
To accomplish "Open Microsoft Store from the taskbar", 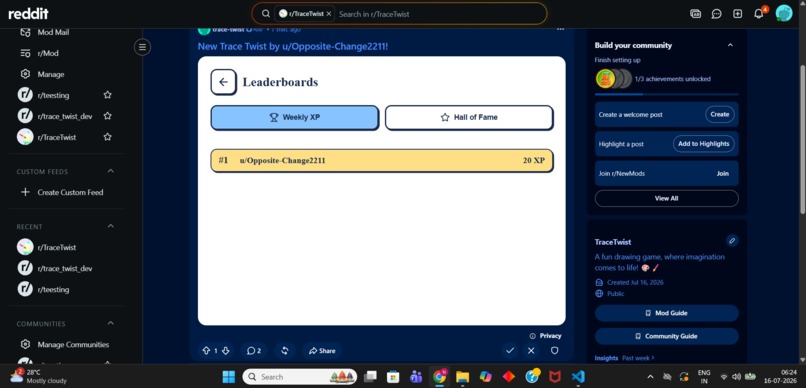I will click(393, 377).
